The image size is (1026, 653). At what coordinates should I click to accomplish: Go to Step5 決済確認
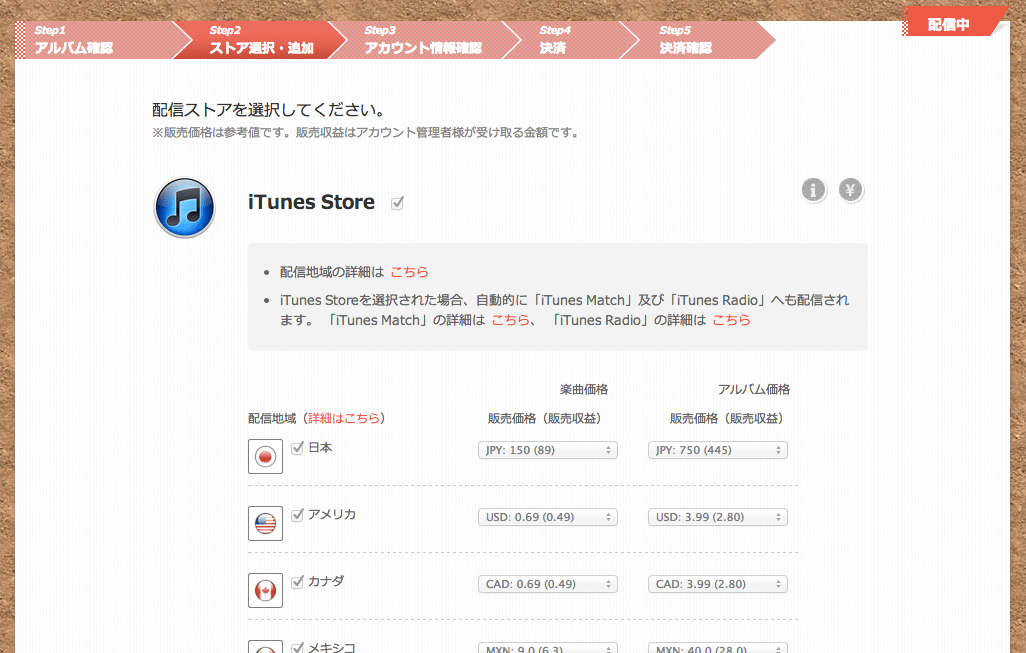697,40
